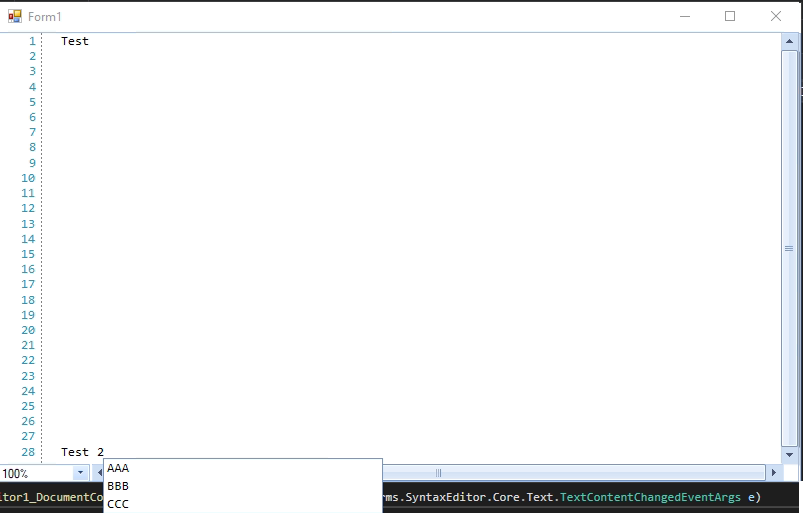This screenshot has width=803, height=513.
Task: Minimize the Form1 window
Action: point(685,16)
